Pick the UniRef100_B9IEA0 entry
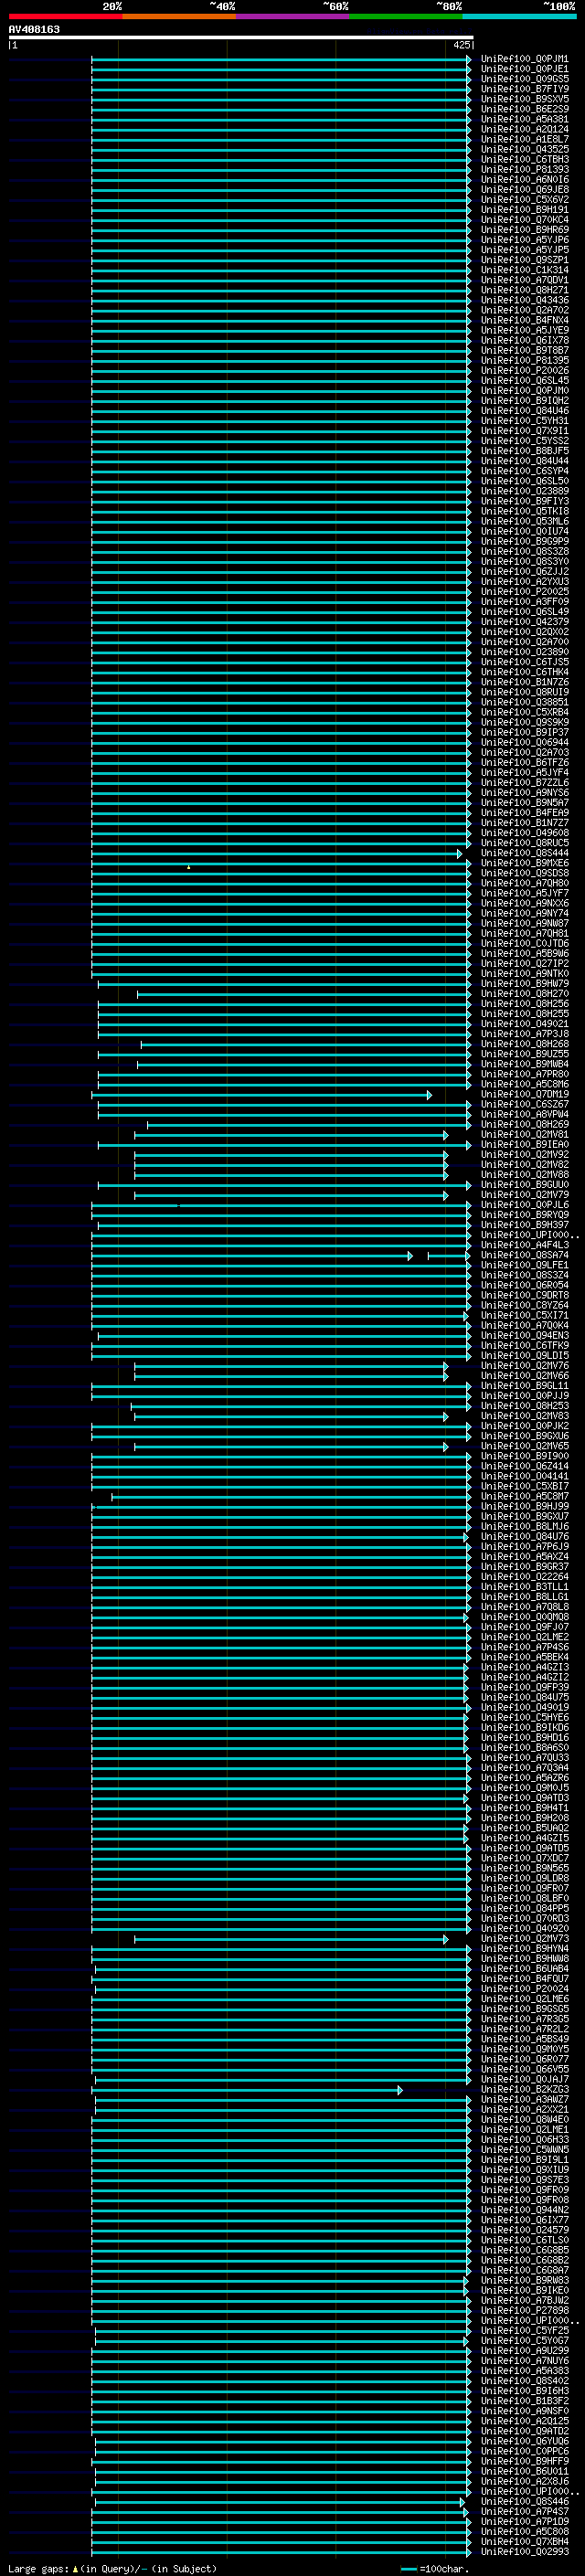Image resolution: width=585 pixels, height=2576 pixels. coord(525,1144)
